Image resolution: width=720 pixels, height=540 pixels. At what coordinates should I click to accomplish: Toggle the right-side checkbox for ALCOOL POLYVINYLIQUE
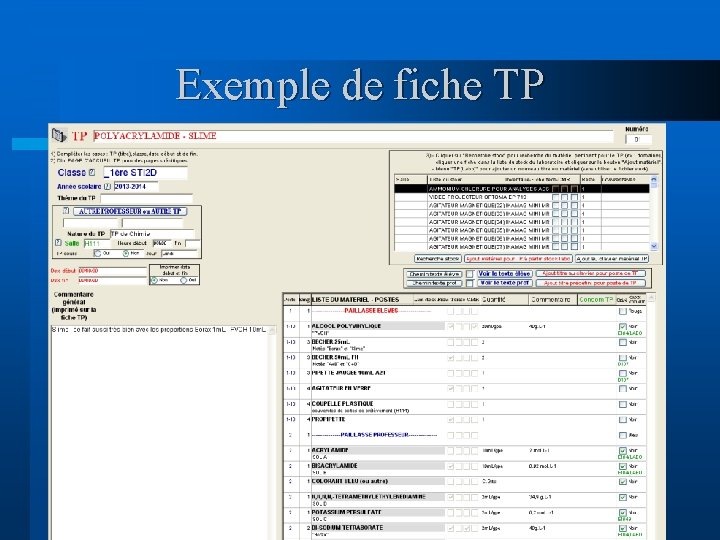pos(623,327)
